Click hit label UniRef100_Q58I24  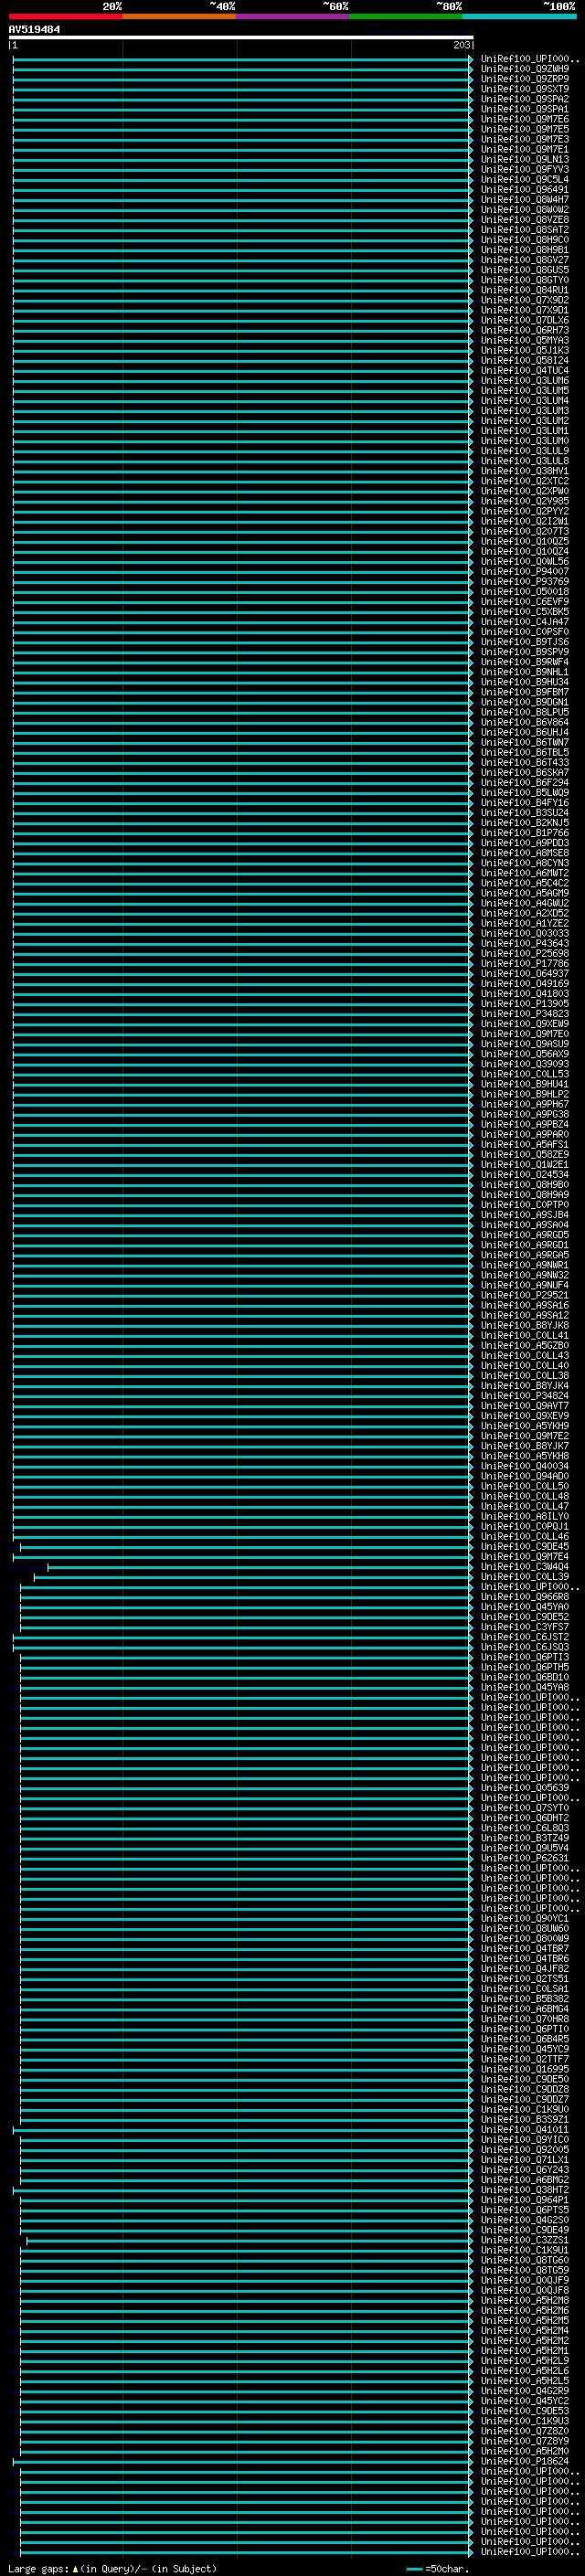[x=525, y=361]
